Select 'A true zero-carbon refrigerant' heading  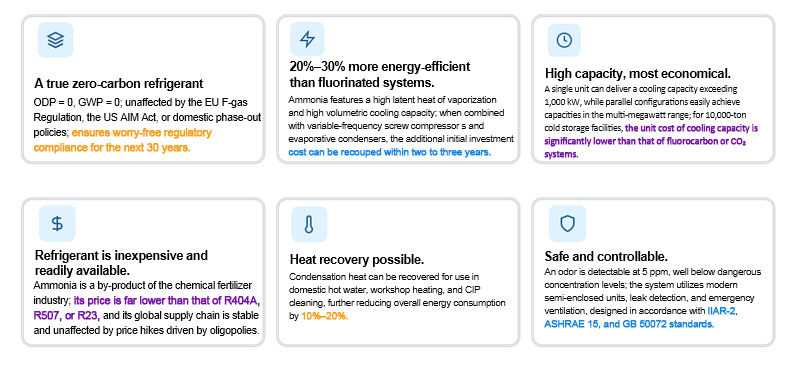click(119, 83)
